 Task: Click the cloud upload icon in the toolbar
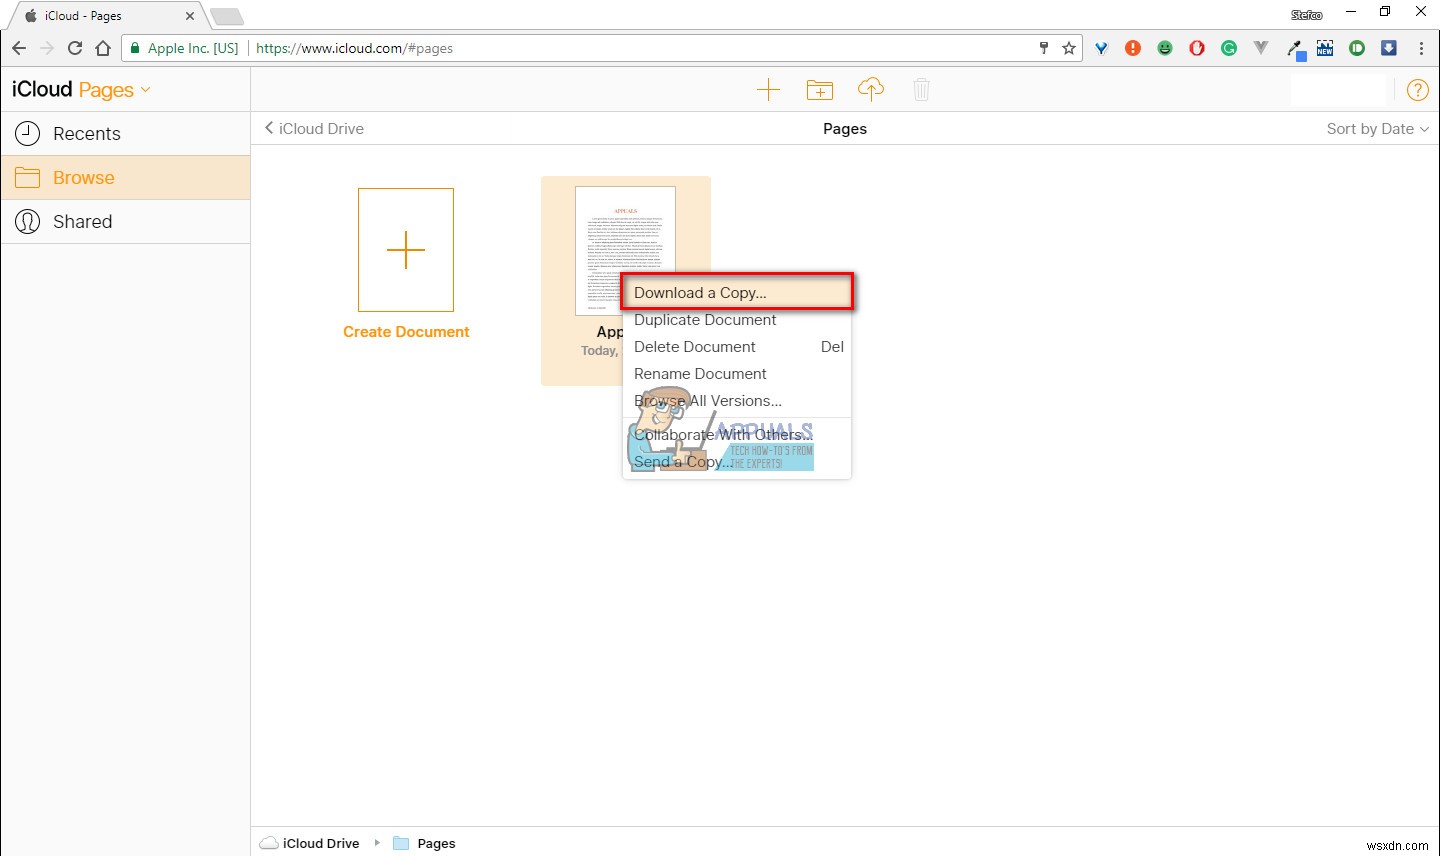pyautogui.click(x=871, y=90)
